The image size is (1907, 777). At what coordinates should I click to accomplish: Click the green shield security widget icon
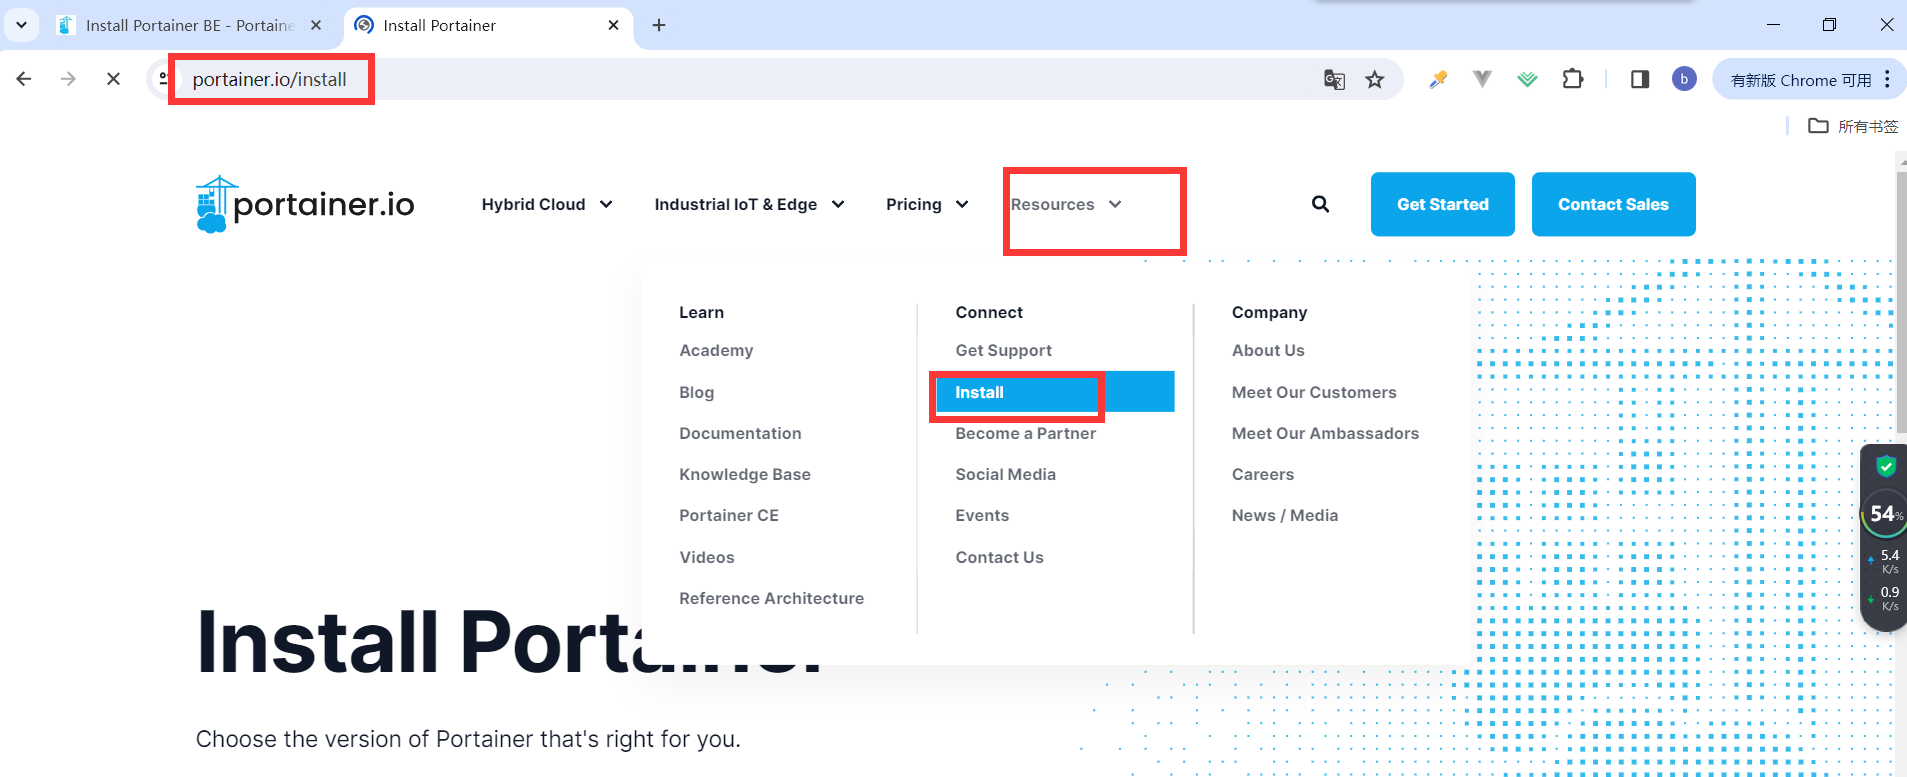pos(1886,466)
